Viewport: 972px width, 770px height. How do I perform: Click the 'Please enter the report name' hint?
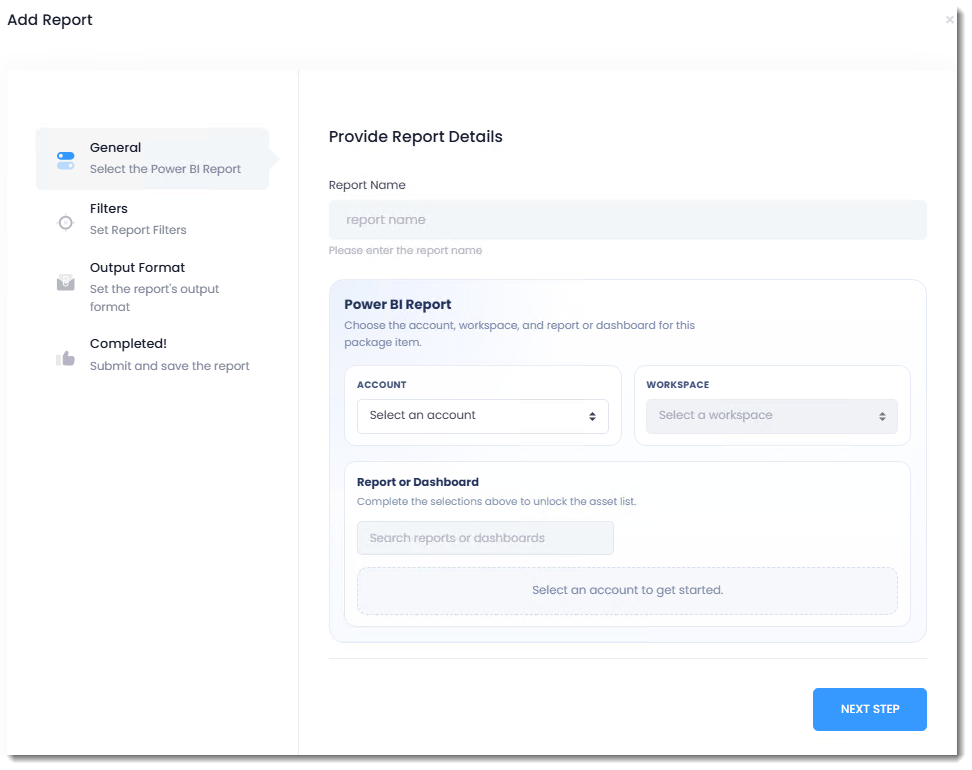[x=405, y=251]
